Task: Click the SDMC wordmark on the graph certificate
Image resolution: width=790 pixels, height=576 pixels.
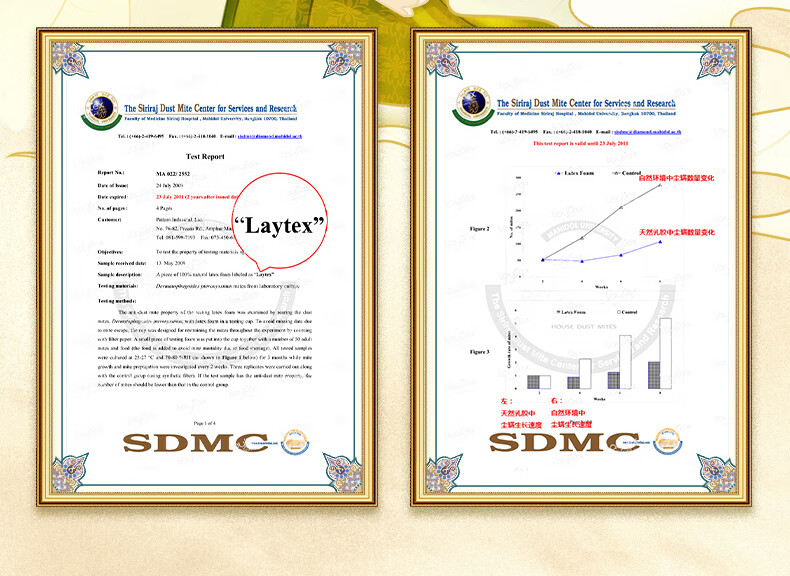Action: pos(564,442)
